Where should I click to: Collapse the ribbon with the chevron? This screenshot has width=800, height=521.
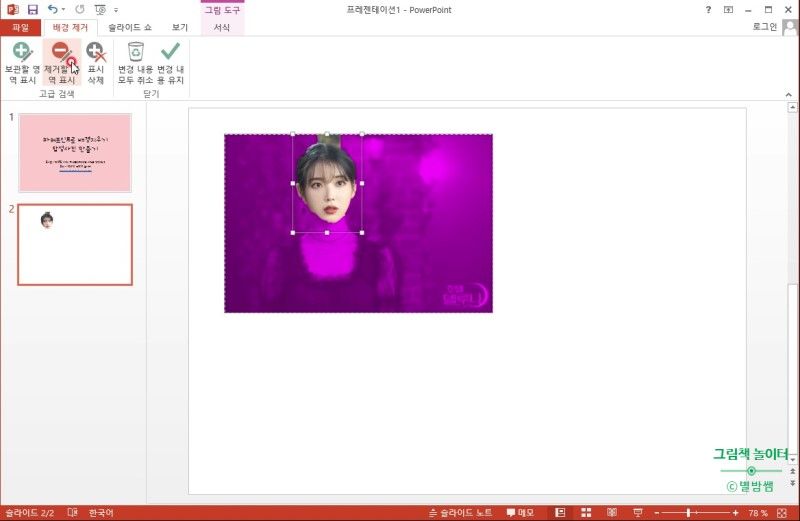[788, 95]
